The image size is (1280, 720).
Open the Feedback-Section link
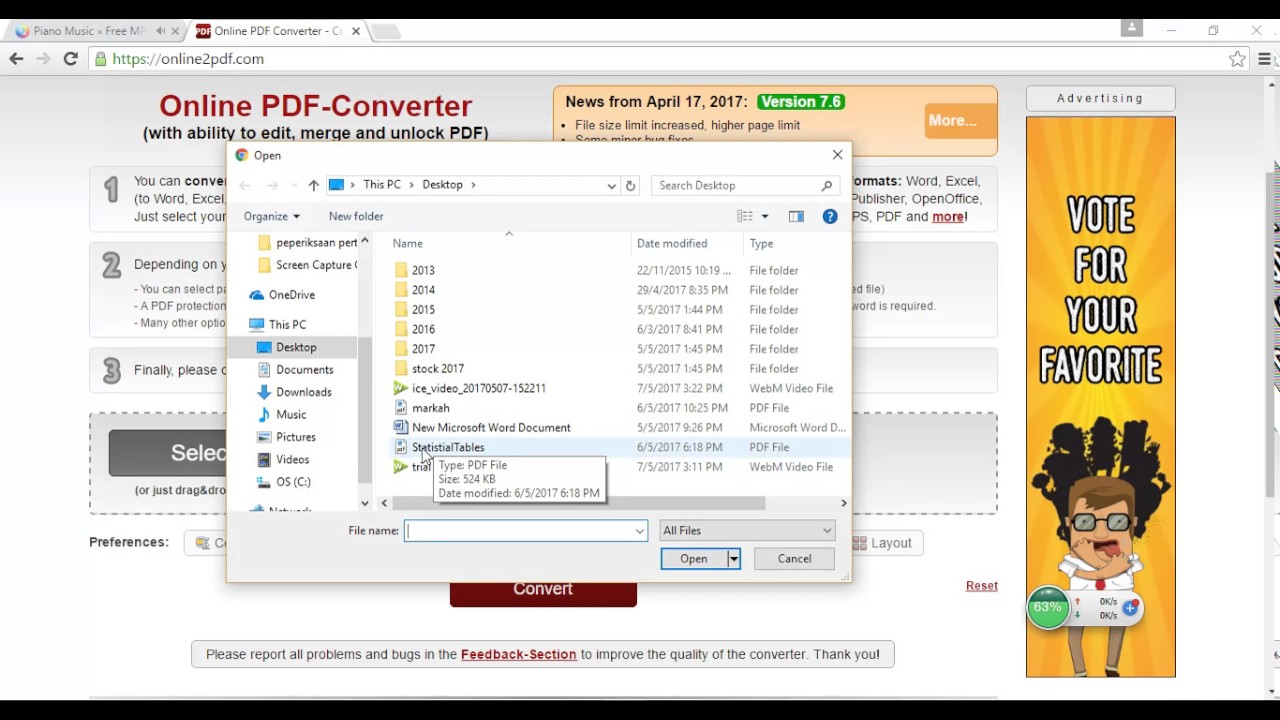click(519, 654)
